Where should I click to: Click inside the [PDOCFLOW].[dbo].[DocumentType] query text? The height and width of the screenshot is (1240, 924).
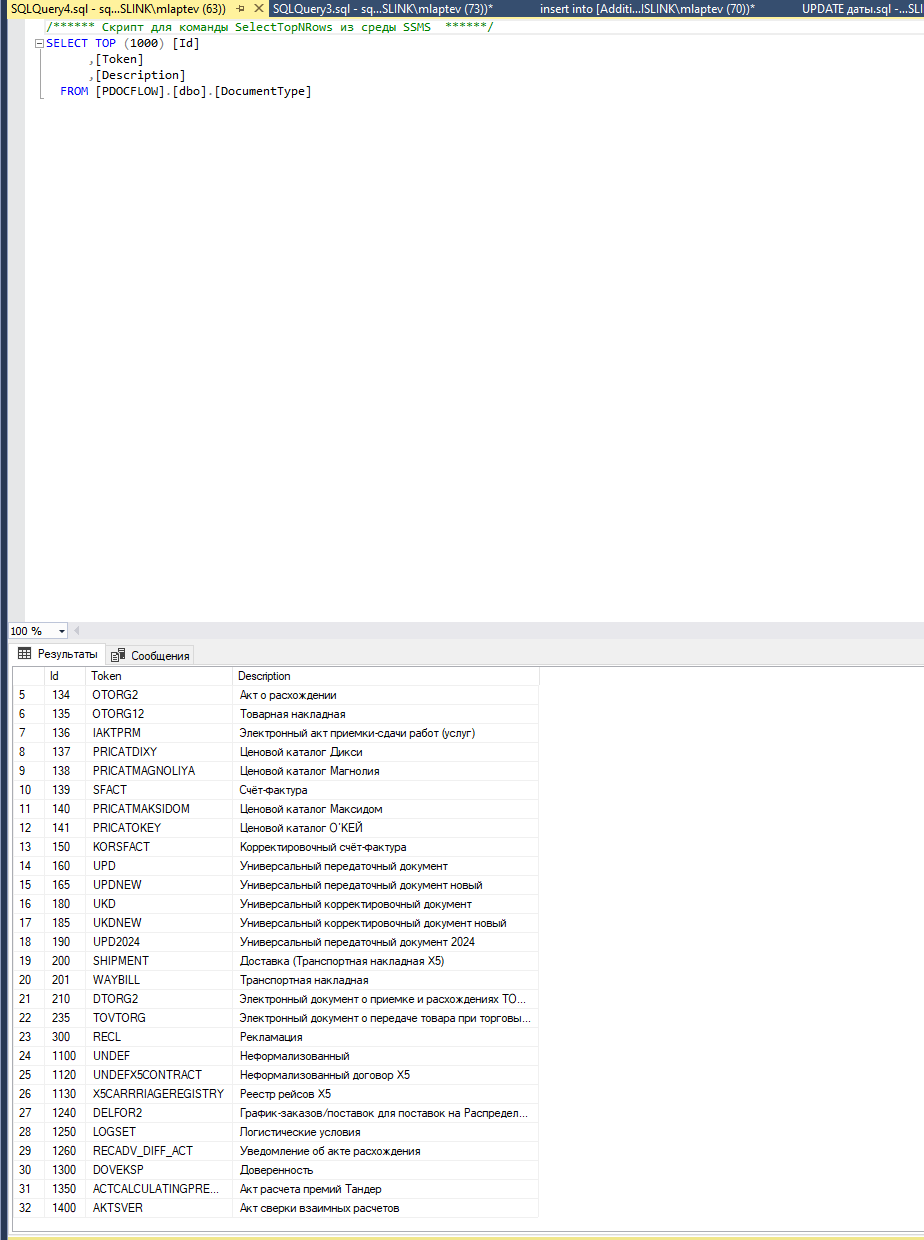pos(203,91)
